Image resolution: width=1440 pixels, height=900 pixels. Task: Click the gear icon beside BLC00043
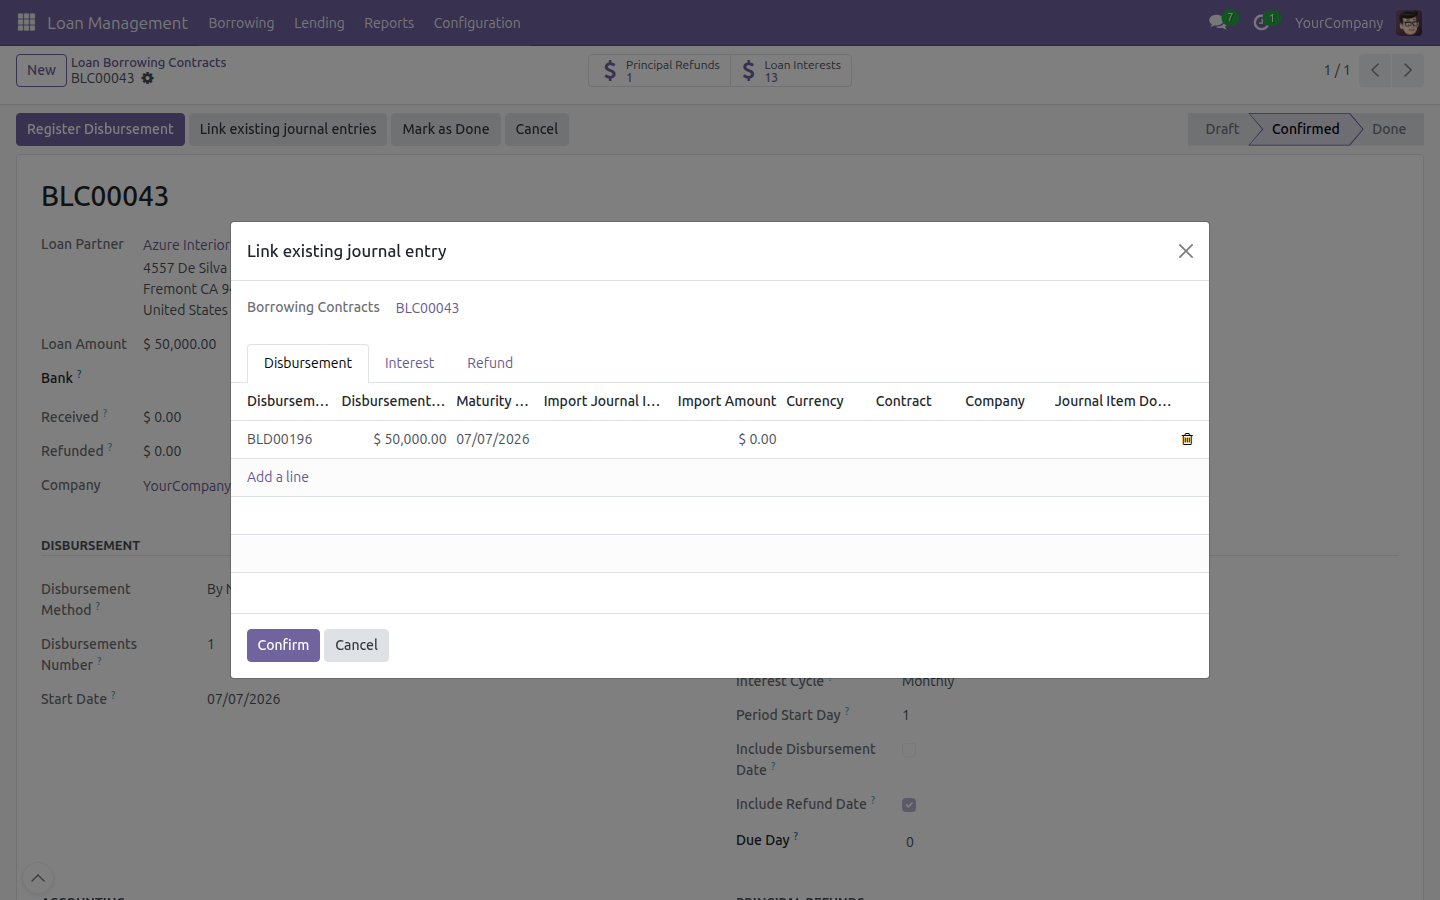(x=148, y=78)
